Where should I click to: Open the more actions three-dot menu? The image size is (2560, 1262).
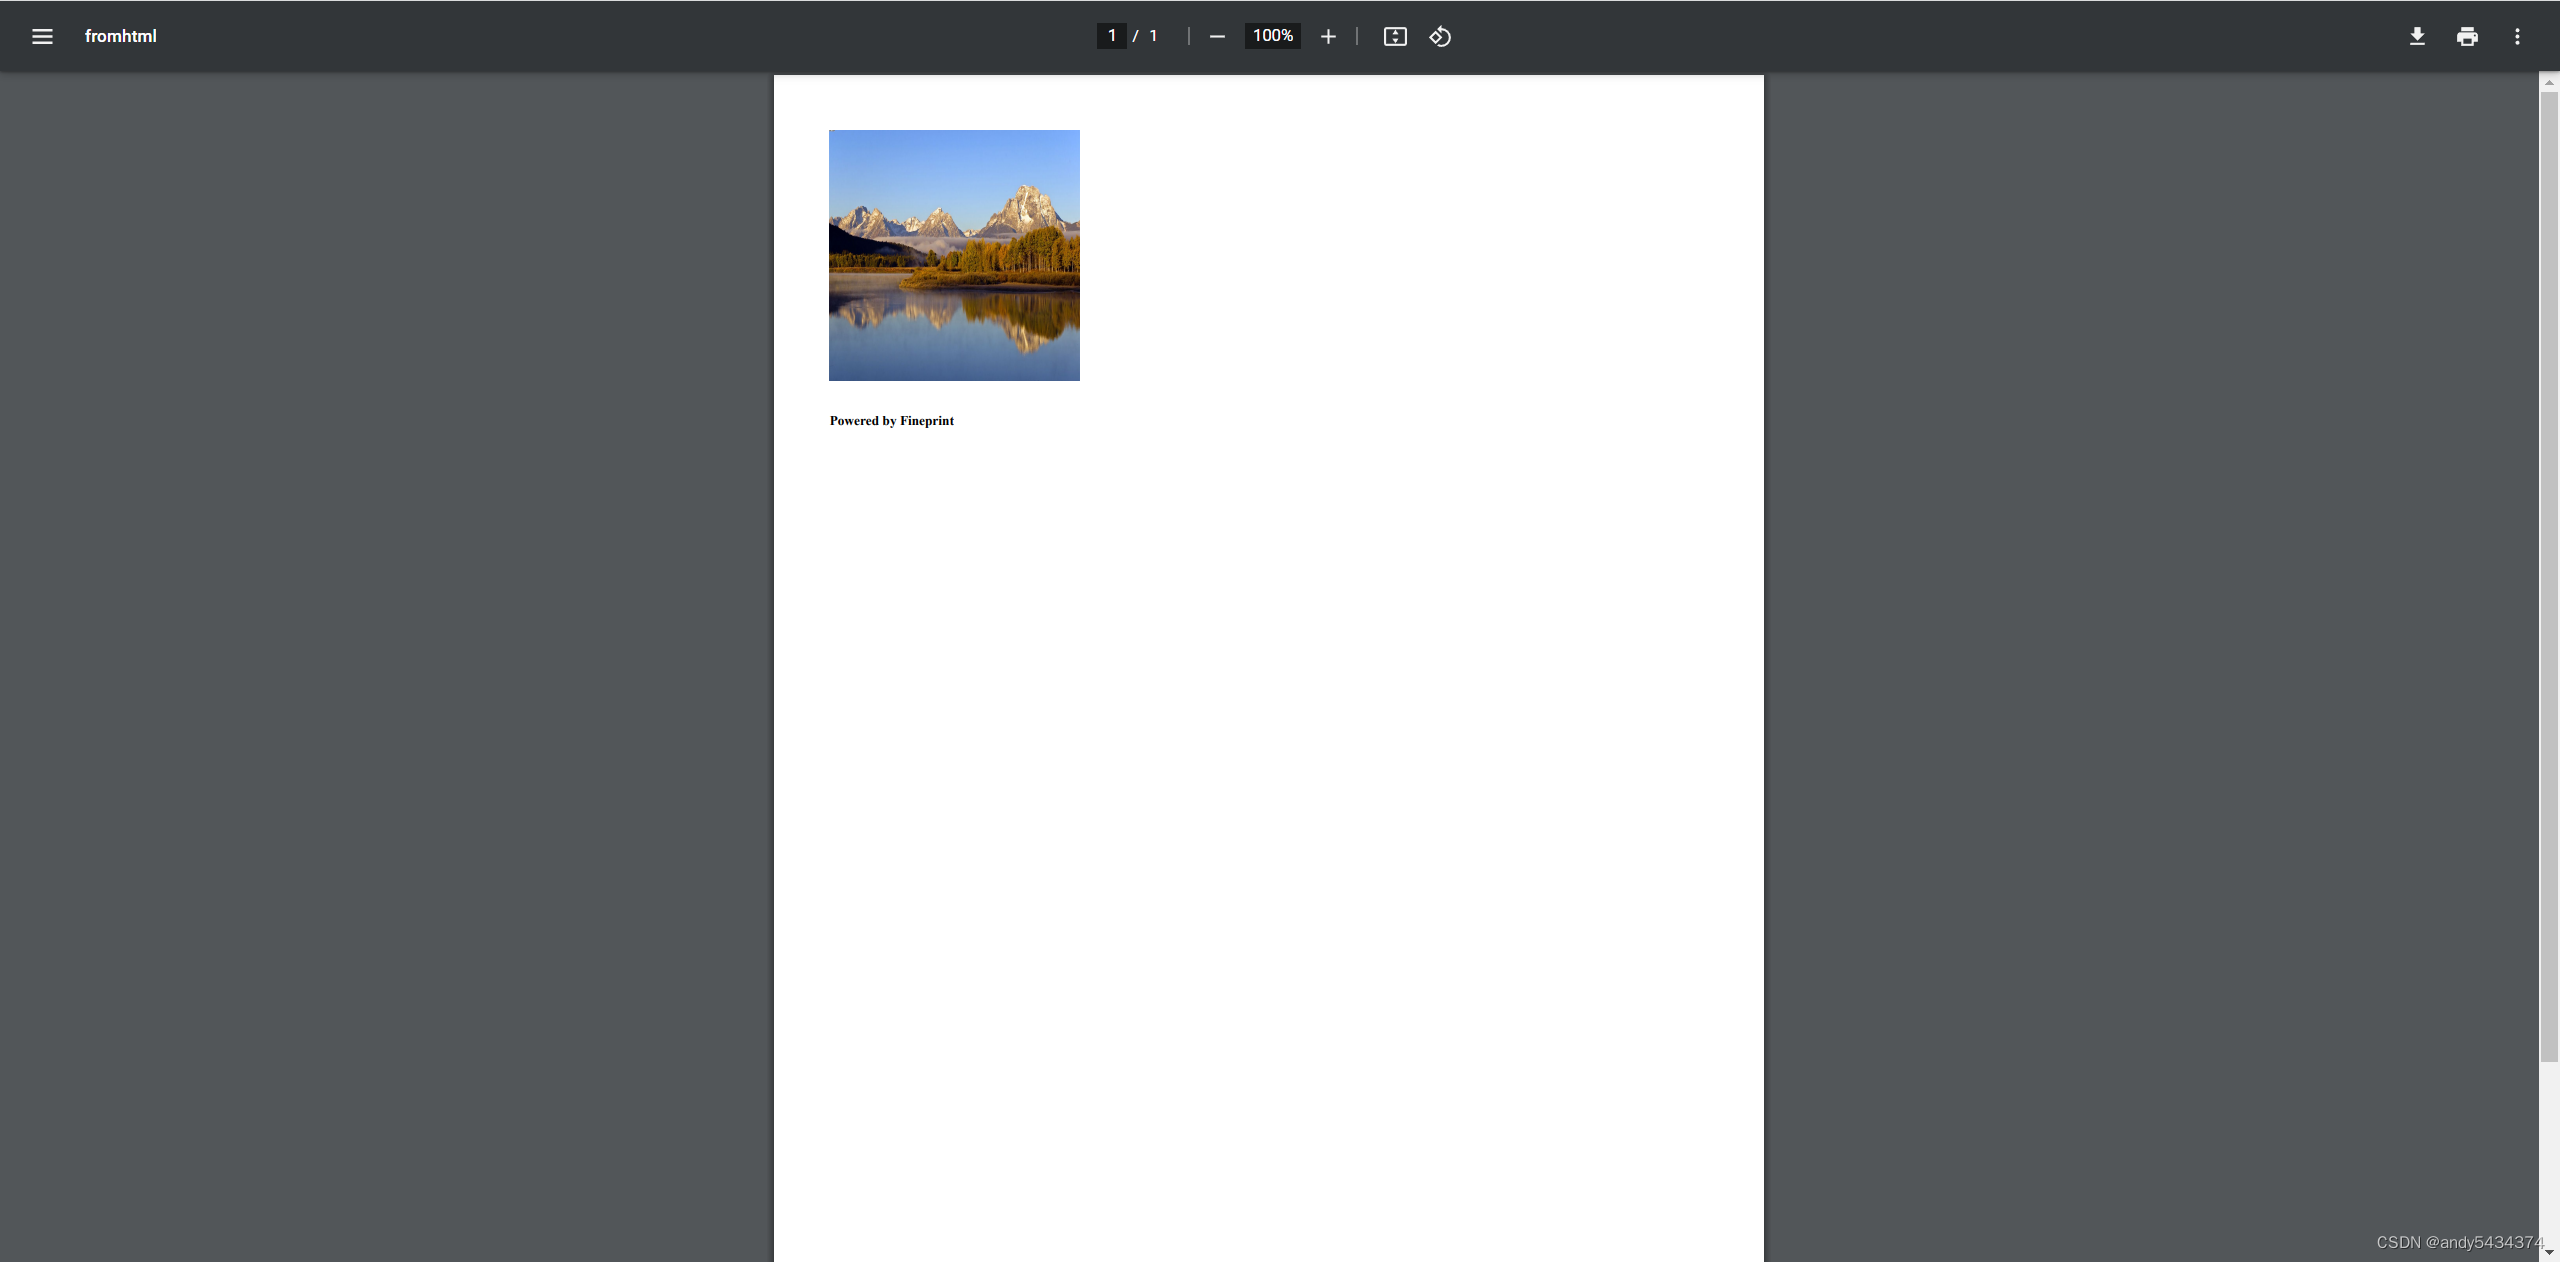(2517, 36)
